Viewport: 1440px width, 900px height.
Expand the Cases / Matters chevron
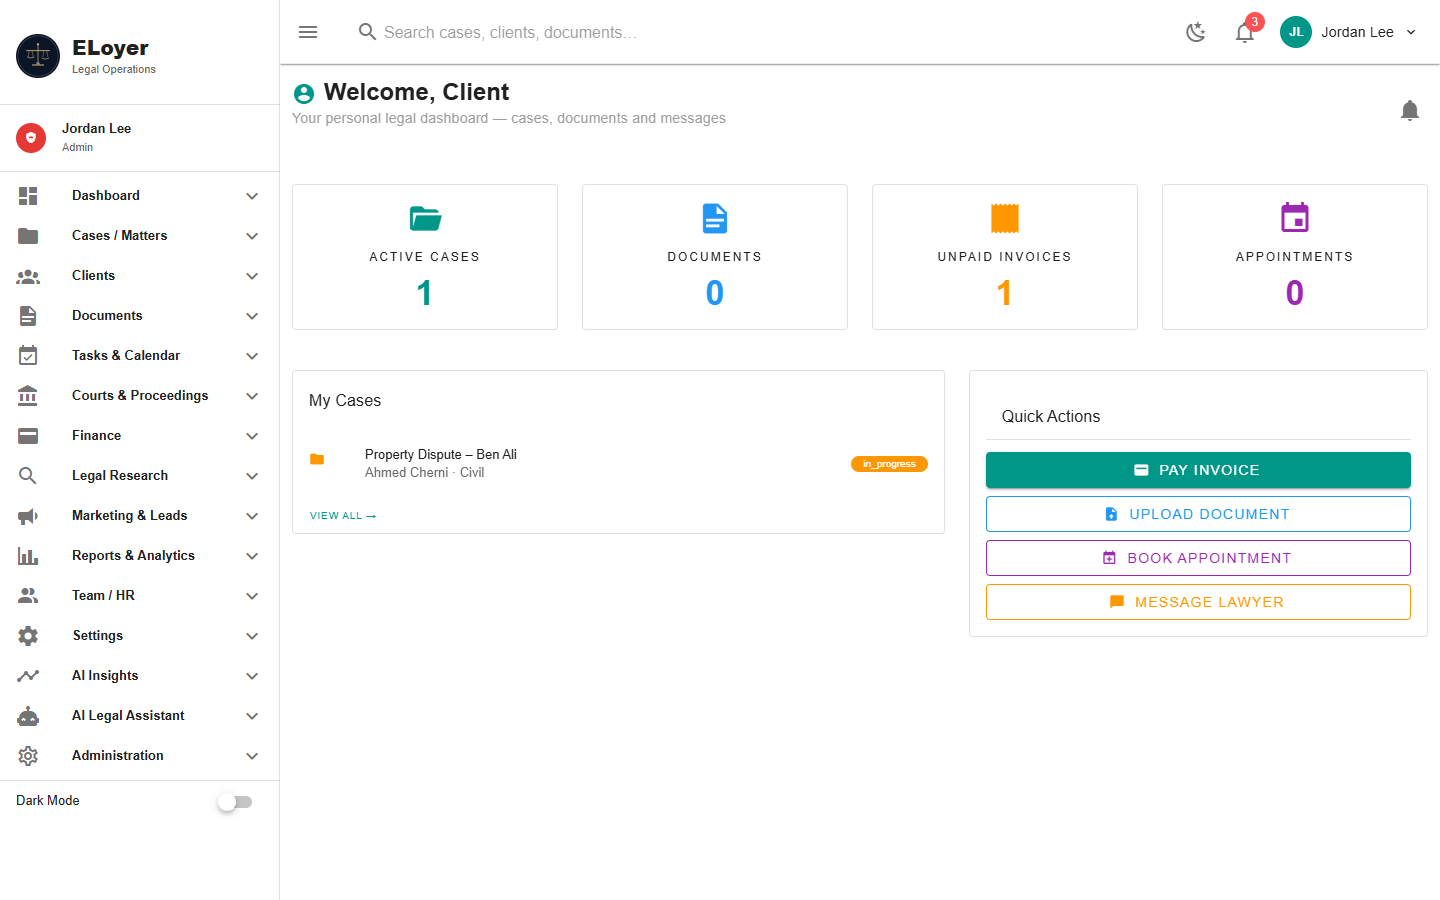tap(252, 236)
